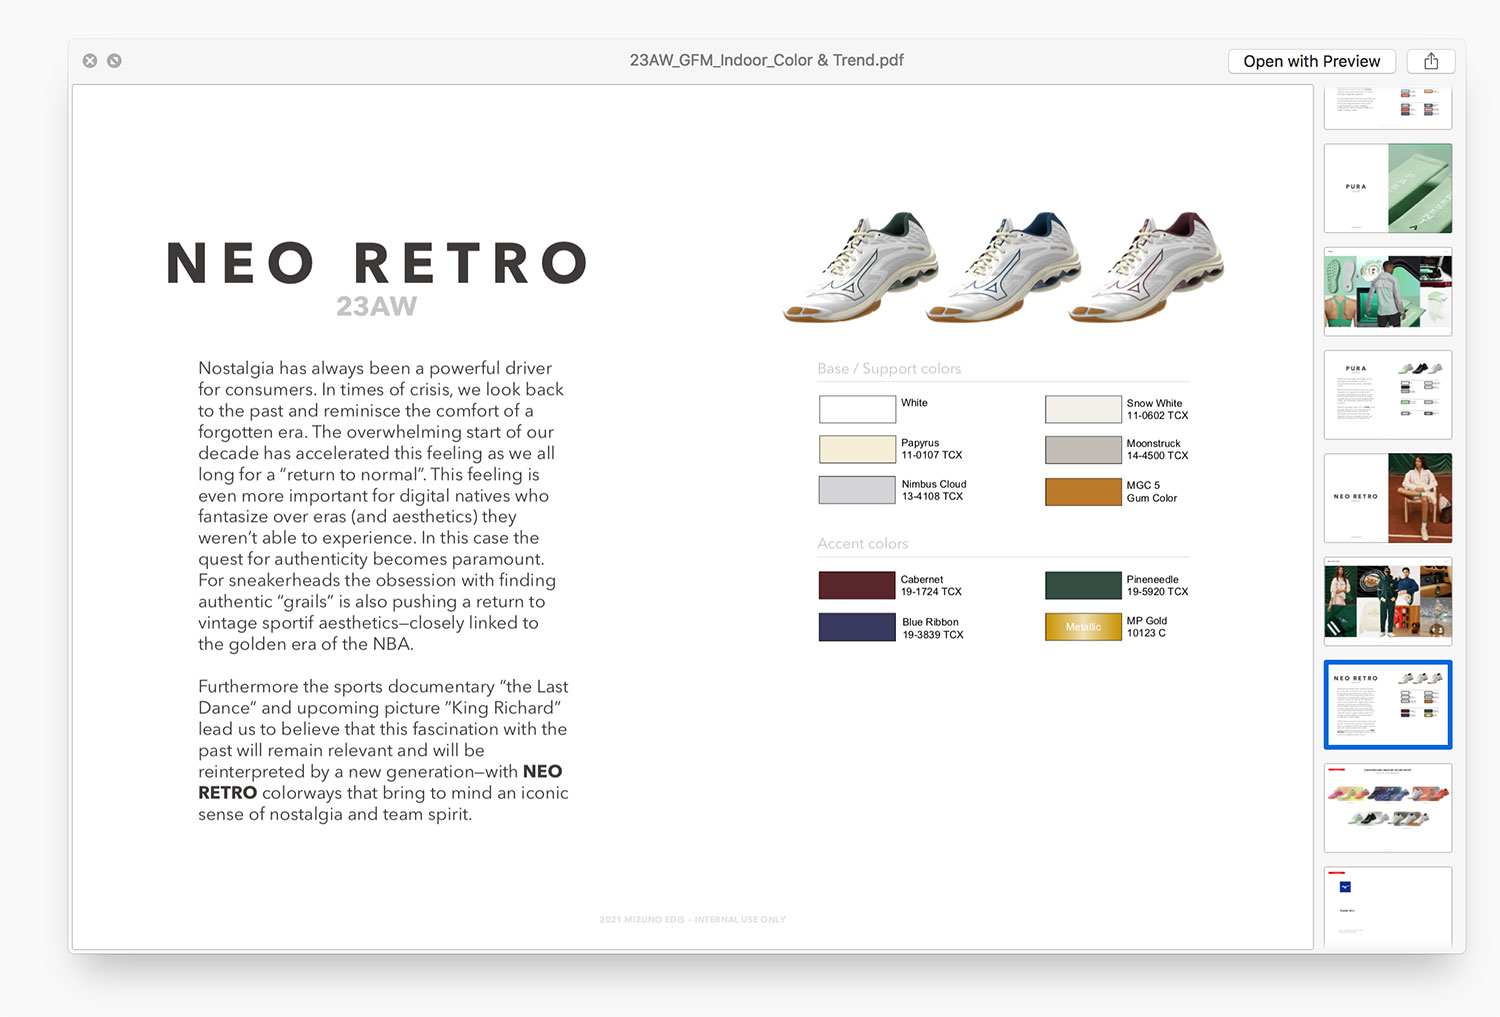Click the NEO RETRO page heading
The width and height of the screenshot is (1500, 1017).
point(377,263)
